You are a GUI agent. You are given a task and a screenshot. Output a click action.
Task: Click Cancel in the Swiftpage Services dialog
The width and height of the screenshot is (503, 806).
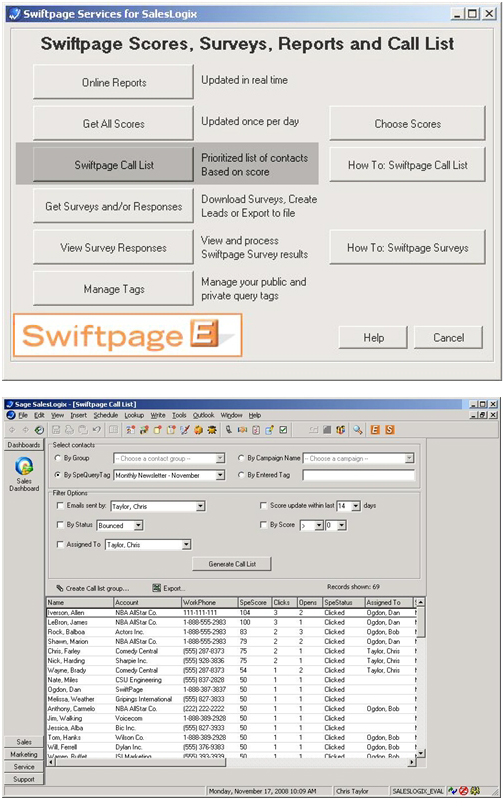point(449,338)
